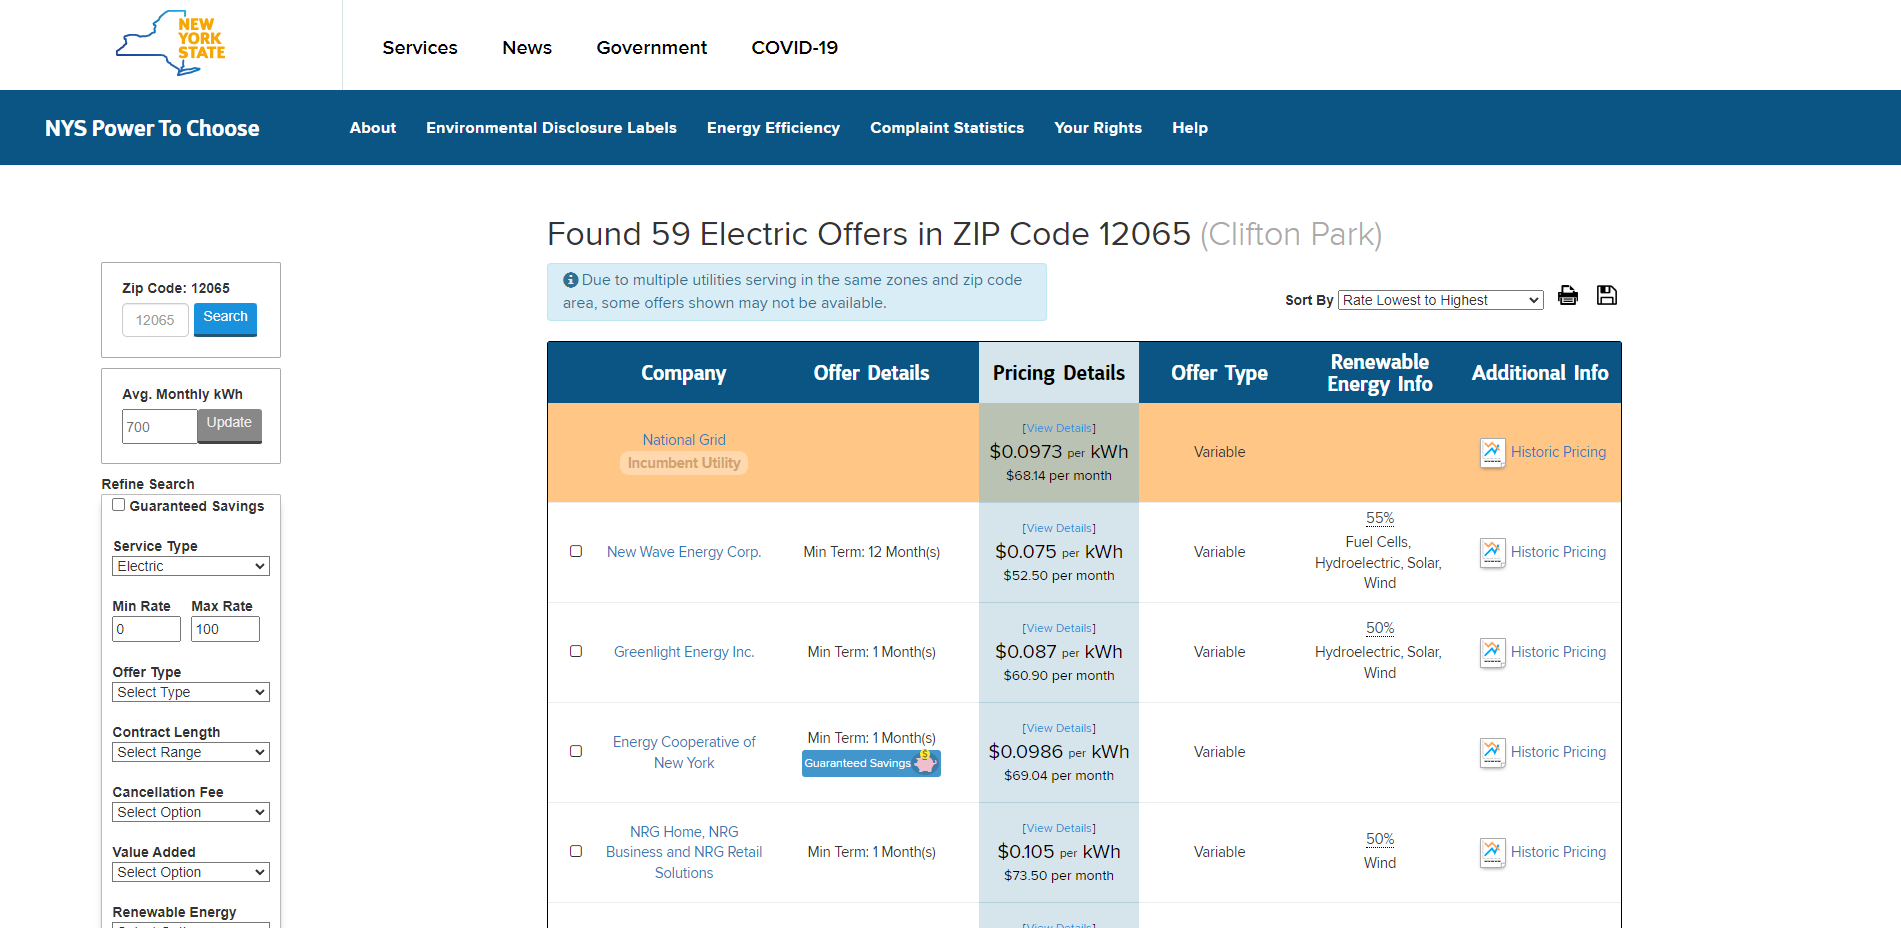Open the Service Type dropdown
Viewport: 1901px width, 928px height.
pyautogui.click(x=191, y=566)
